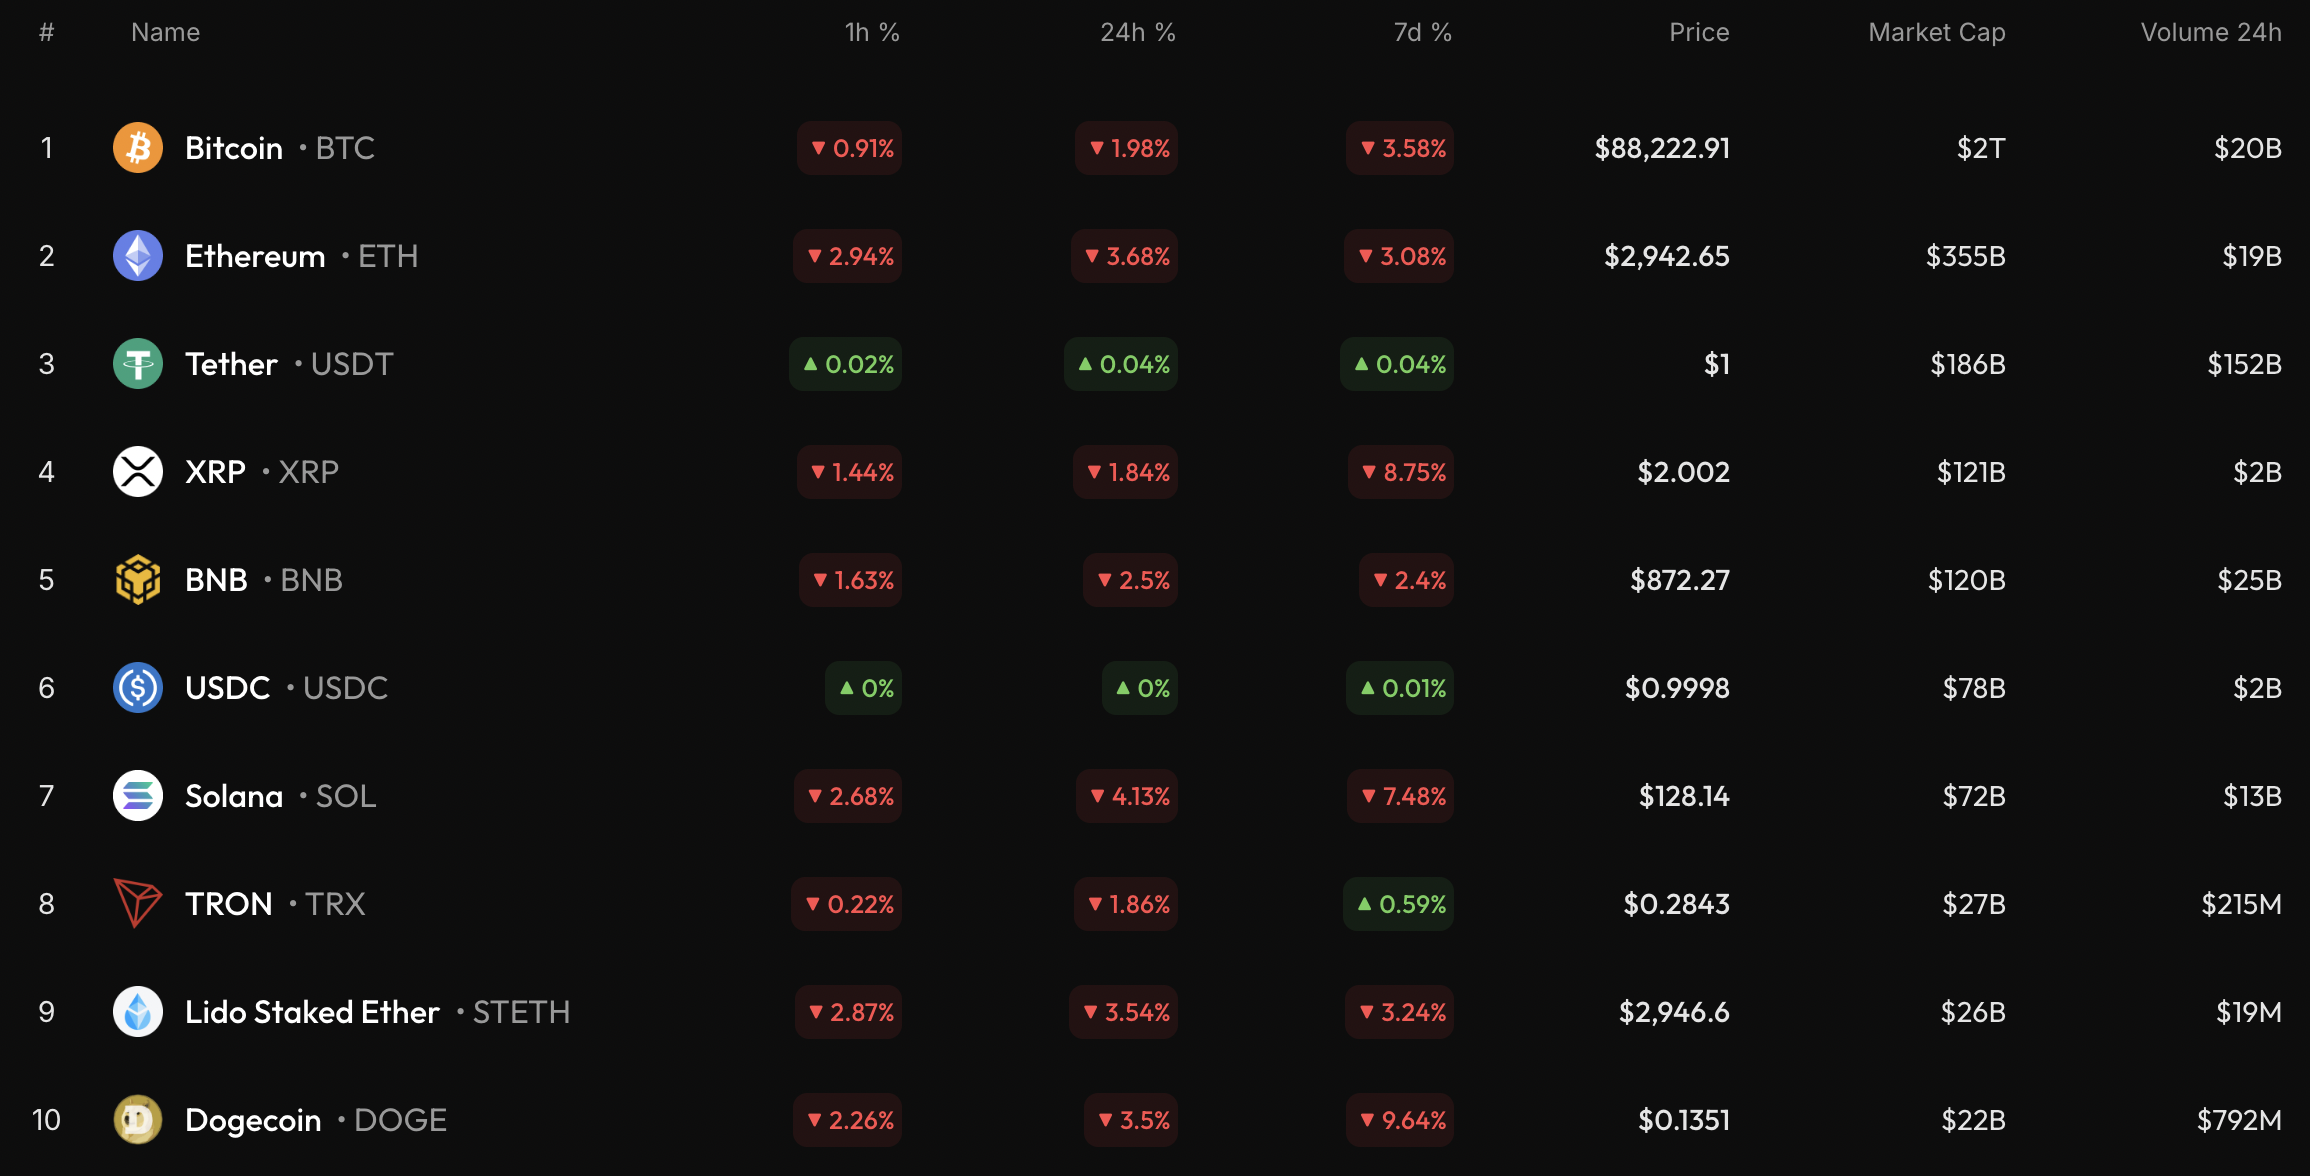This screenshot has height=1176, width=2310.
Task: Click the Dogecoin logo icon
Action: pos(138,1120)
